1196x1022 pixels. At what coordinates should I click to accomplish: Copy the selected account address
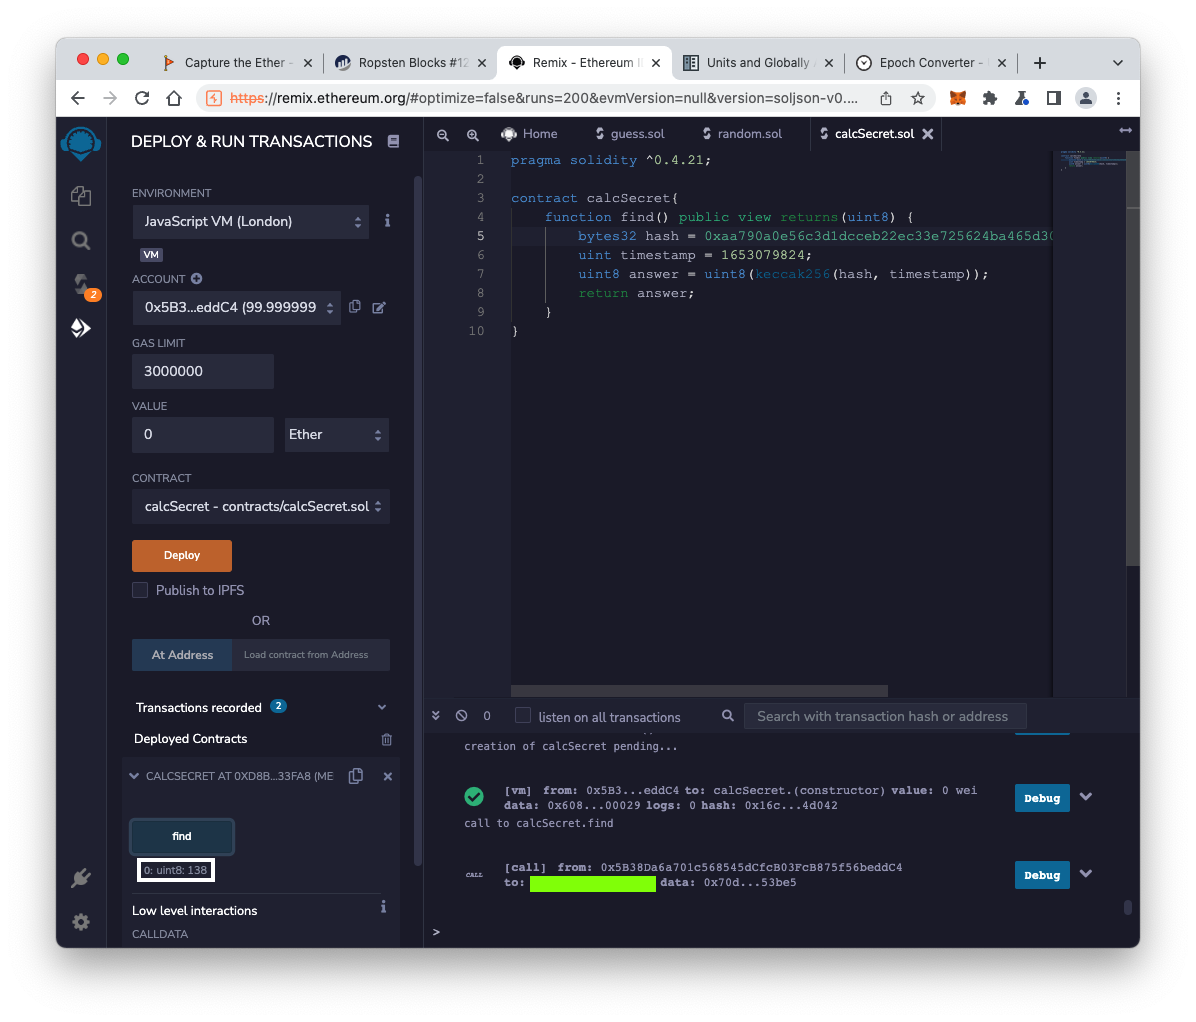pos(355,307)
